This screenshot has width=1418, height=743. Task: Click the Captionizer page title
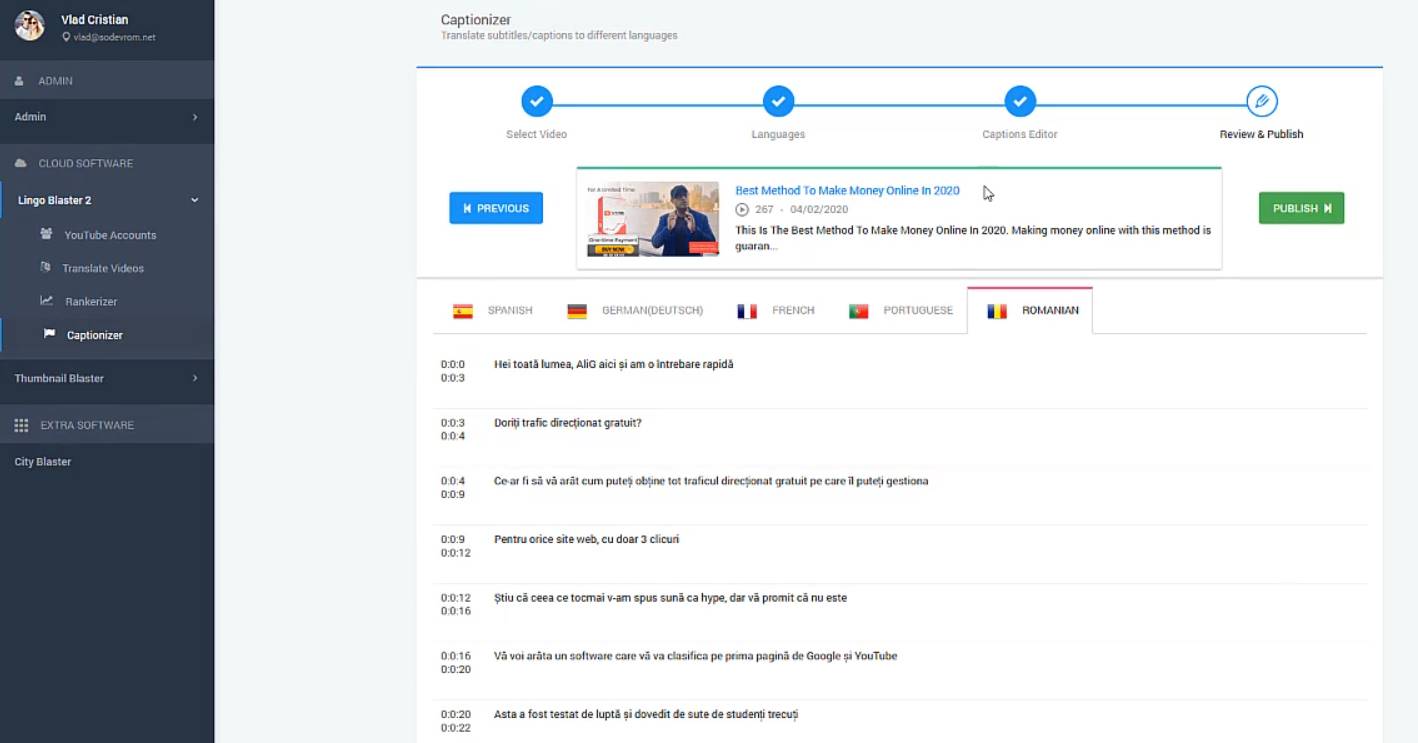tap(476, 20)
